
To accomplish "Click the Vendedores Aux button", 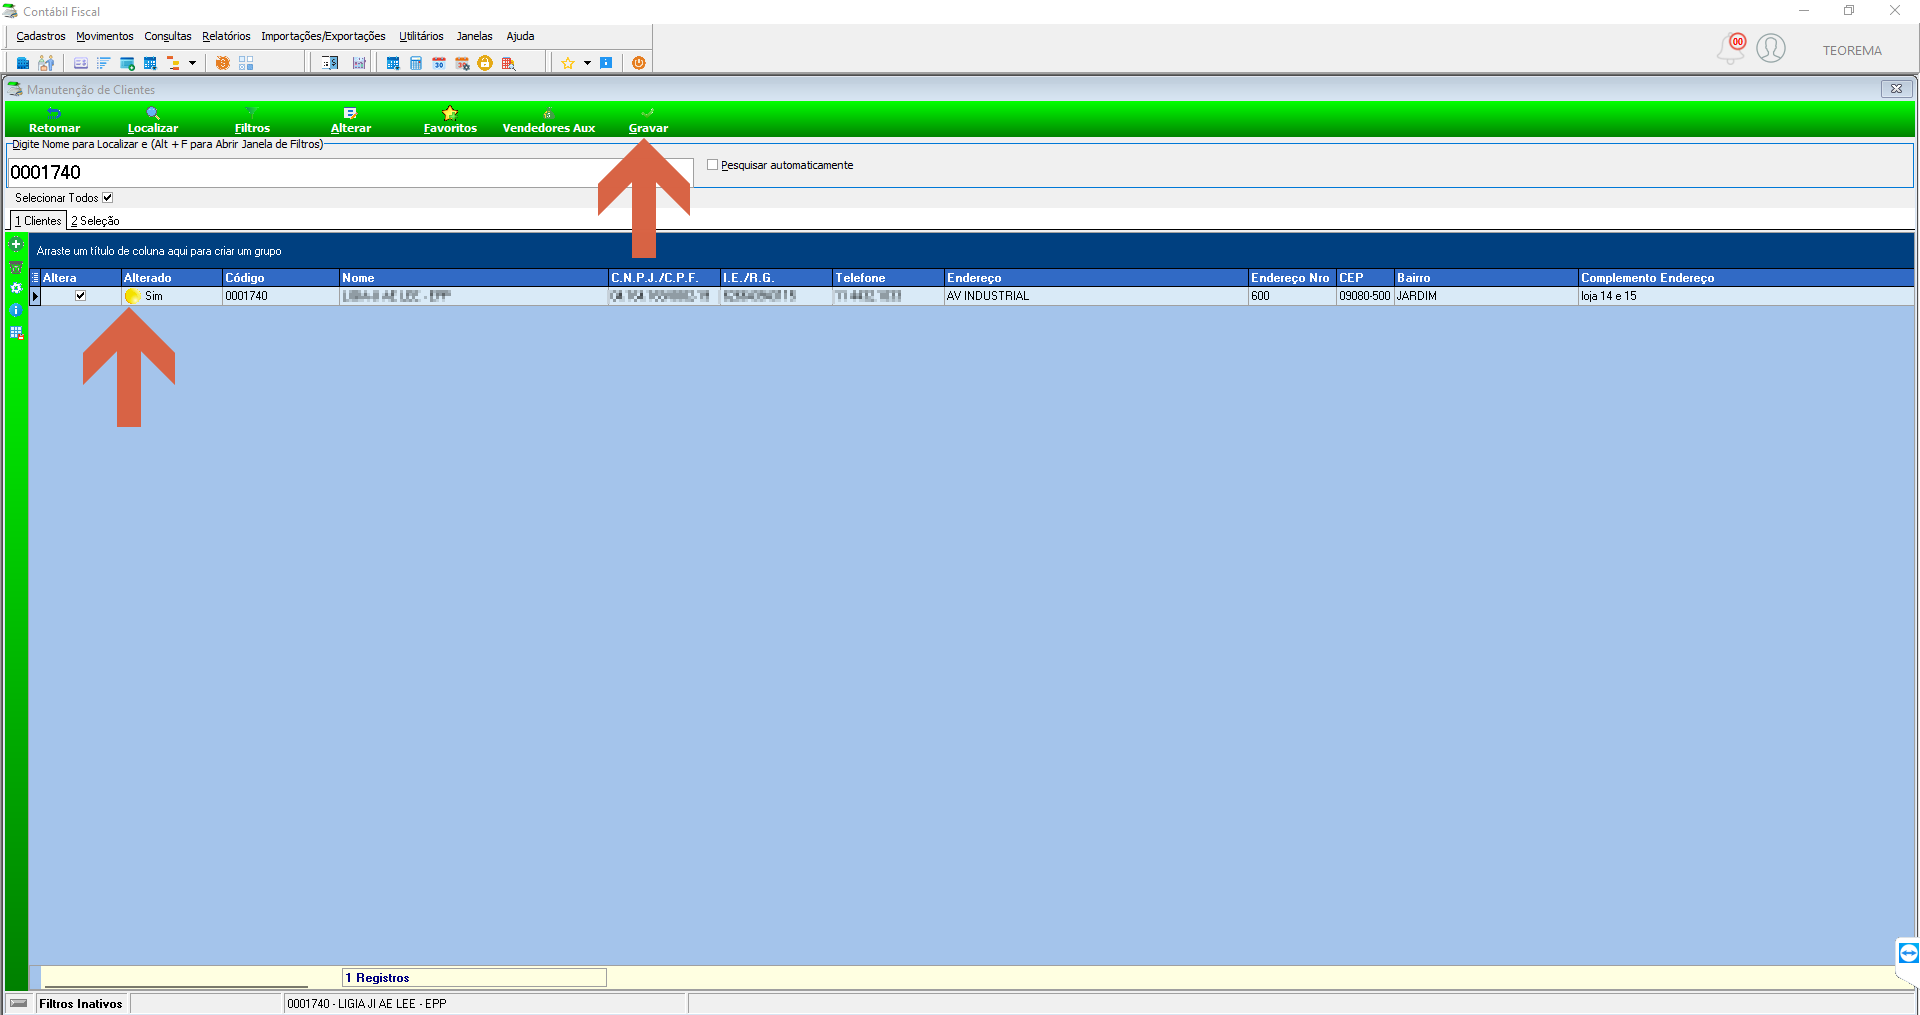I will 549,120.
